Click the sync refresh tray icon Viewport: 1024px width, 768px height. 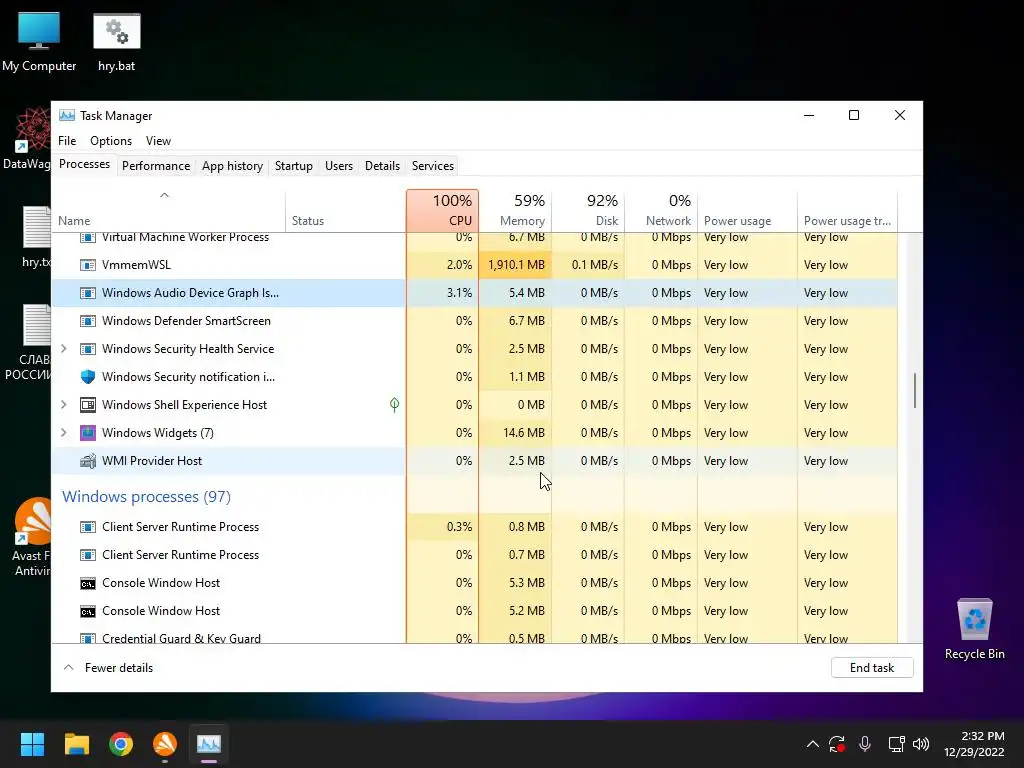pos(837,744)
